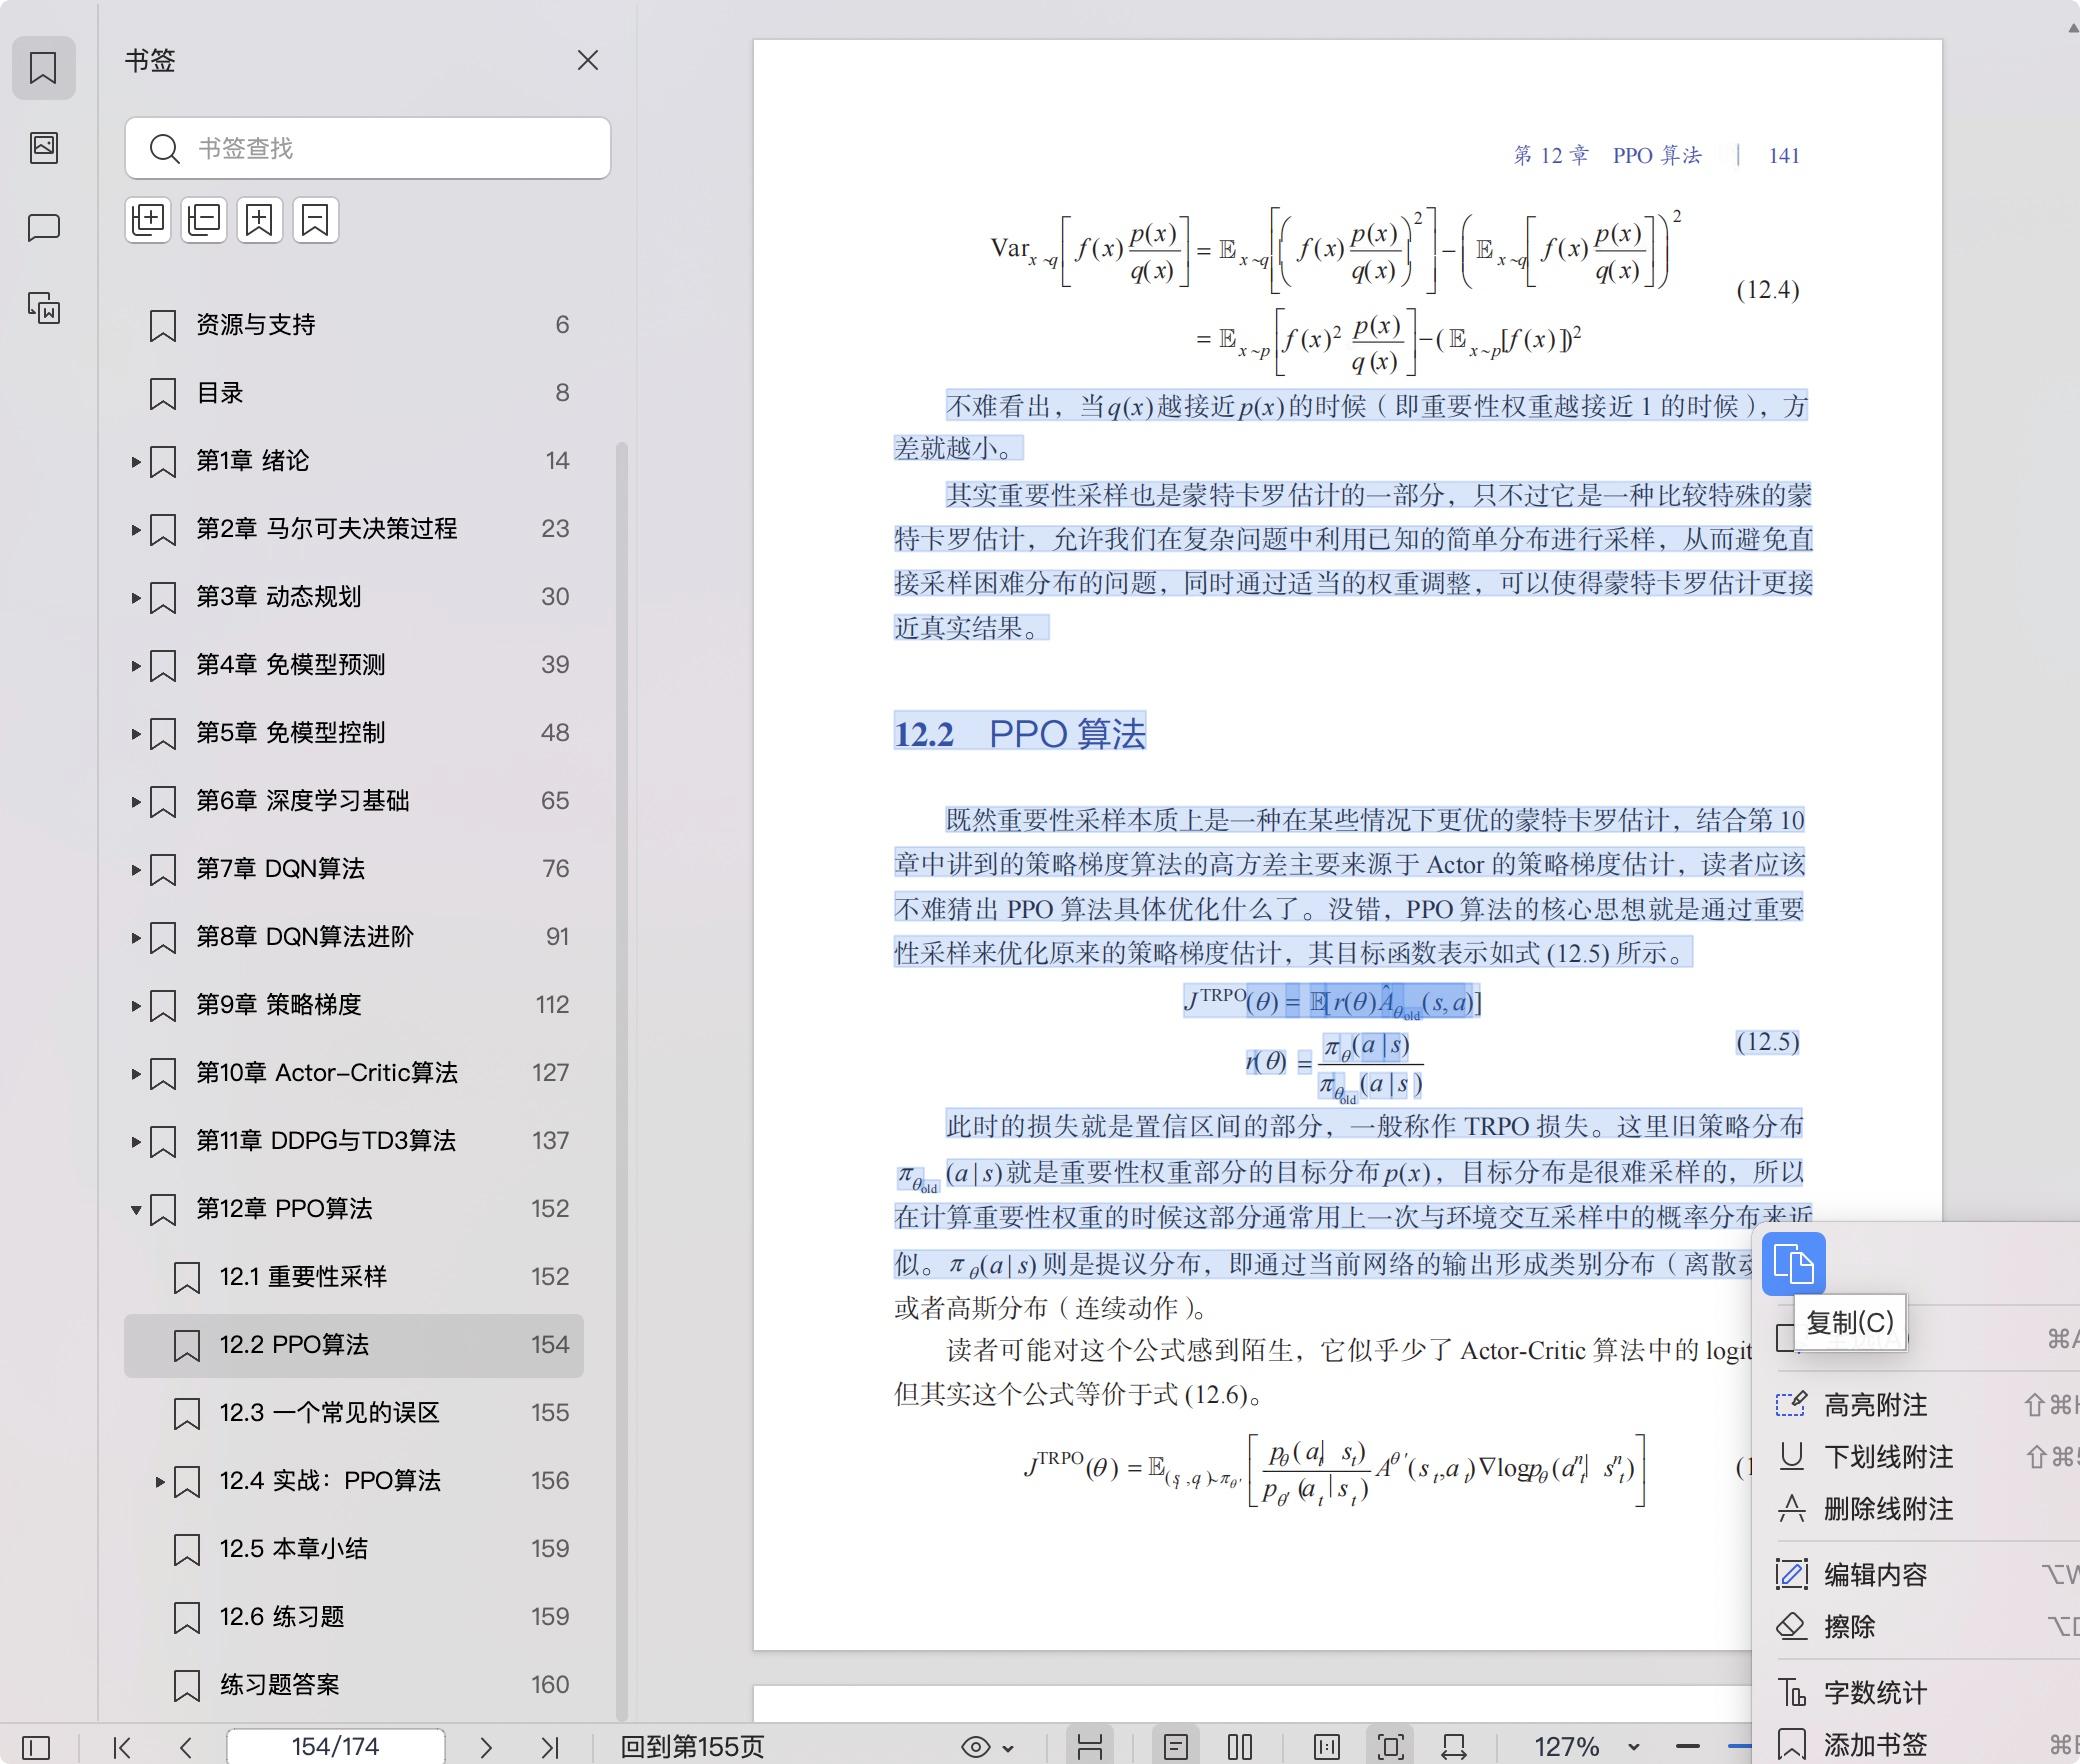Toggle two-page view mode
2080x1764 pixels.
tap(1240, 1747)
